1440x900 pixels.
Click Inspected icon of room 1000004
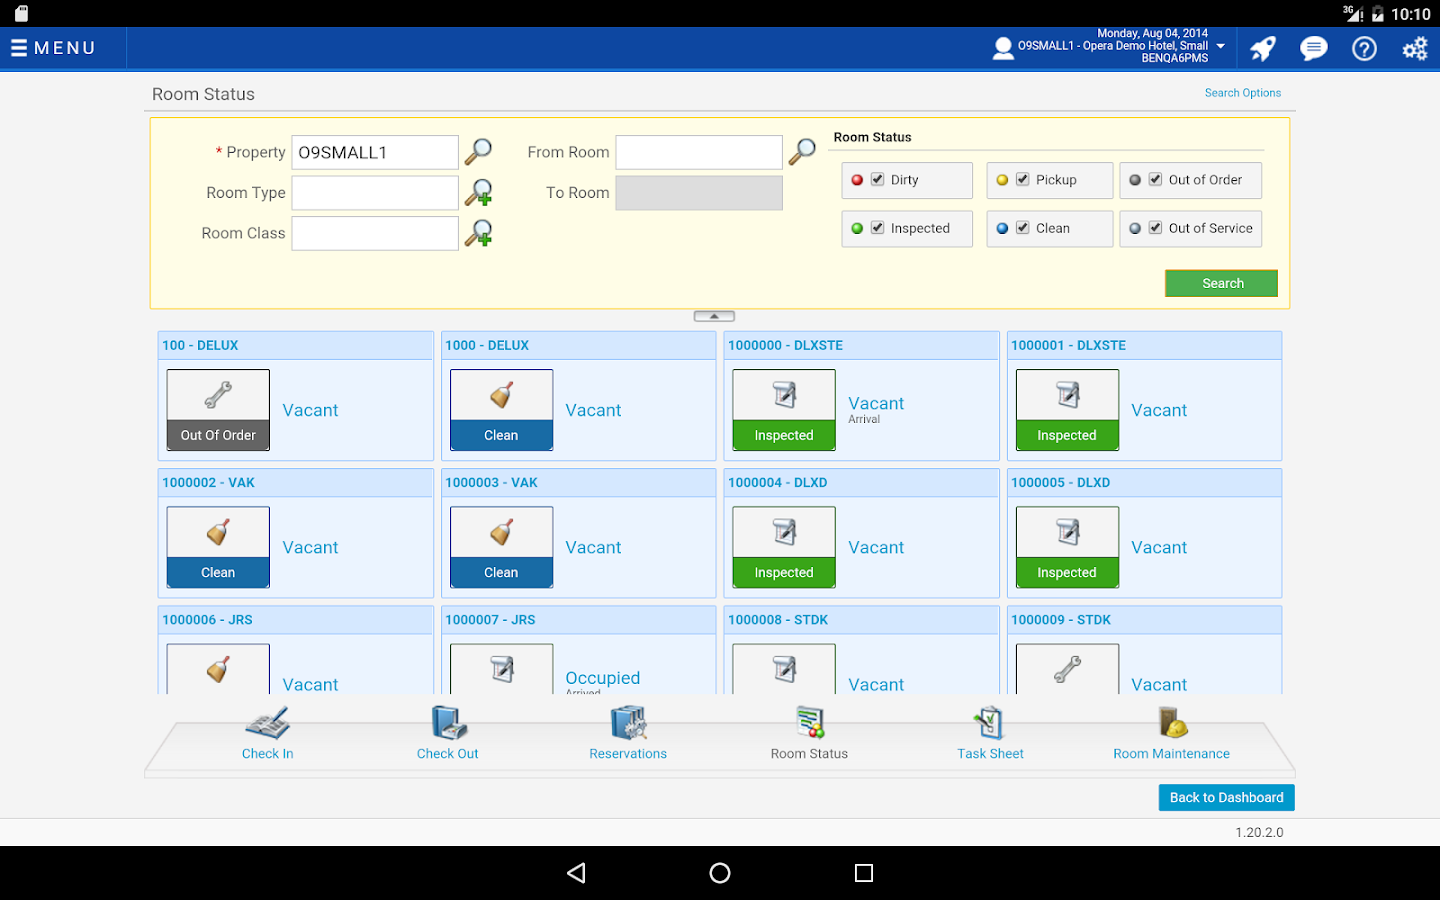click(784, 547)
